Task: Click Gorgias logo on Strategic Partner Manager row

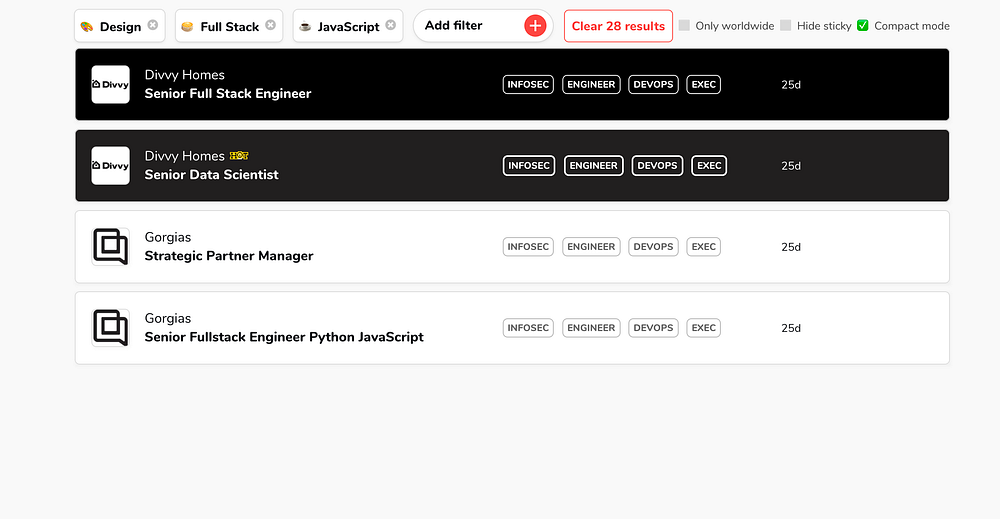Action: pyautogui.click(x=110, y=247)
